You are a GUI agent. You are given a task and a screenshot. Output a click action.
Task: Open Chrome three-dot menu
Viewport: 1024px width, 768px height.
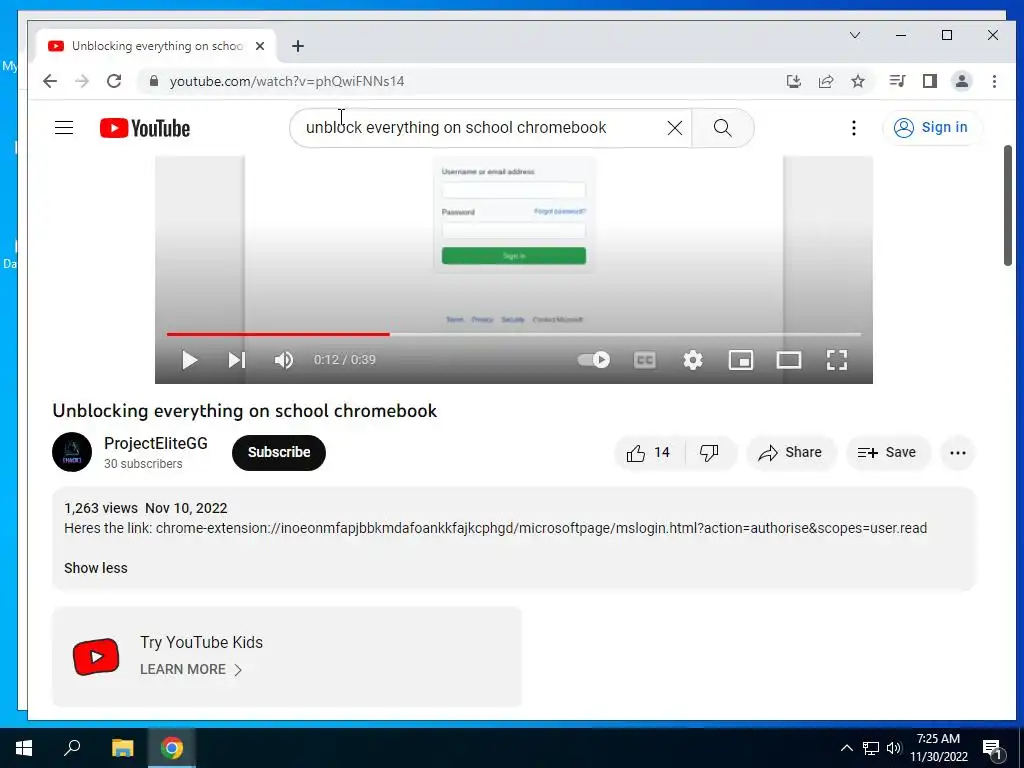[x=994, y=81]
